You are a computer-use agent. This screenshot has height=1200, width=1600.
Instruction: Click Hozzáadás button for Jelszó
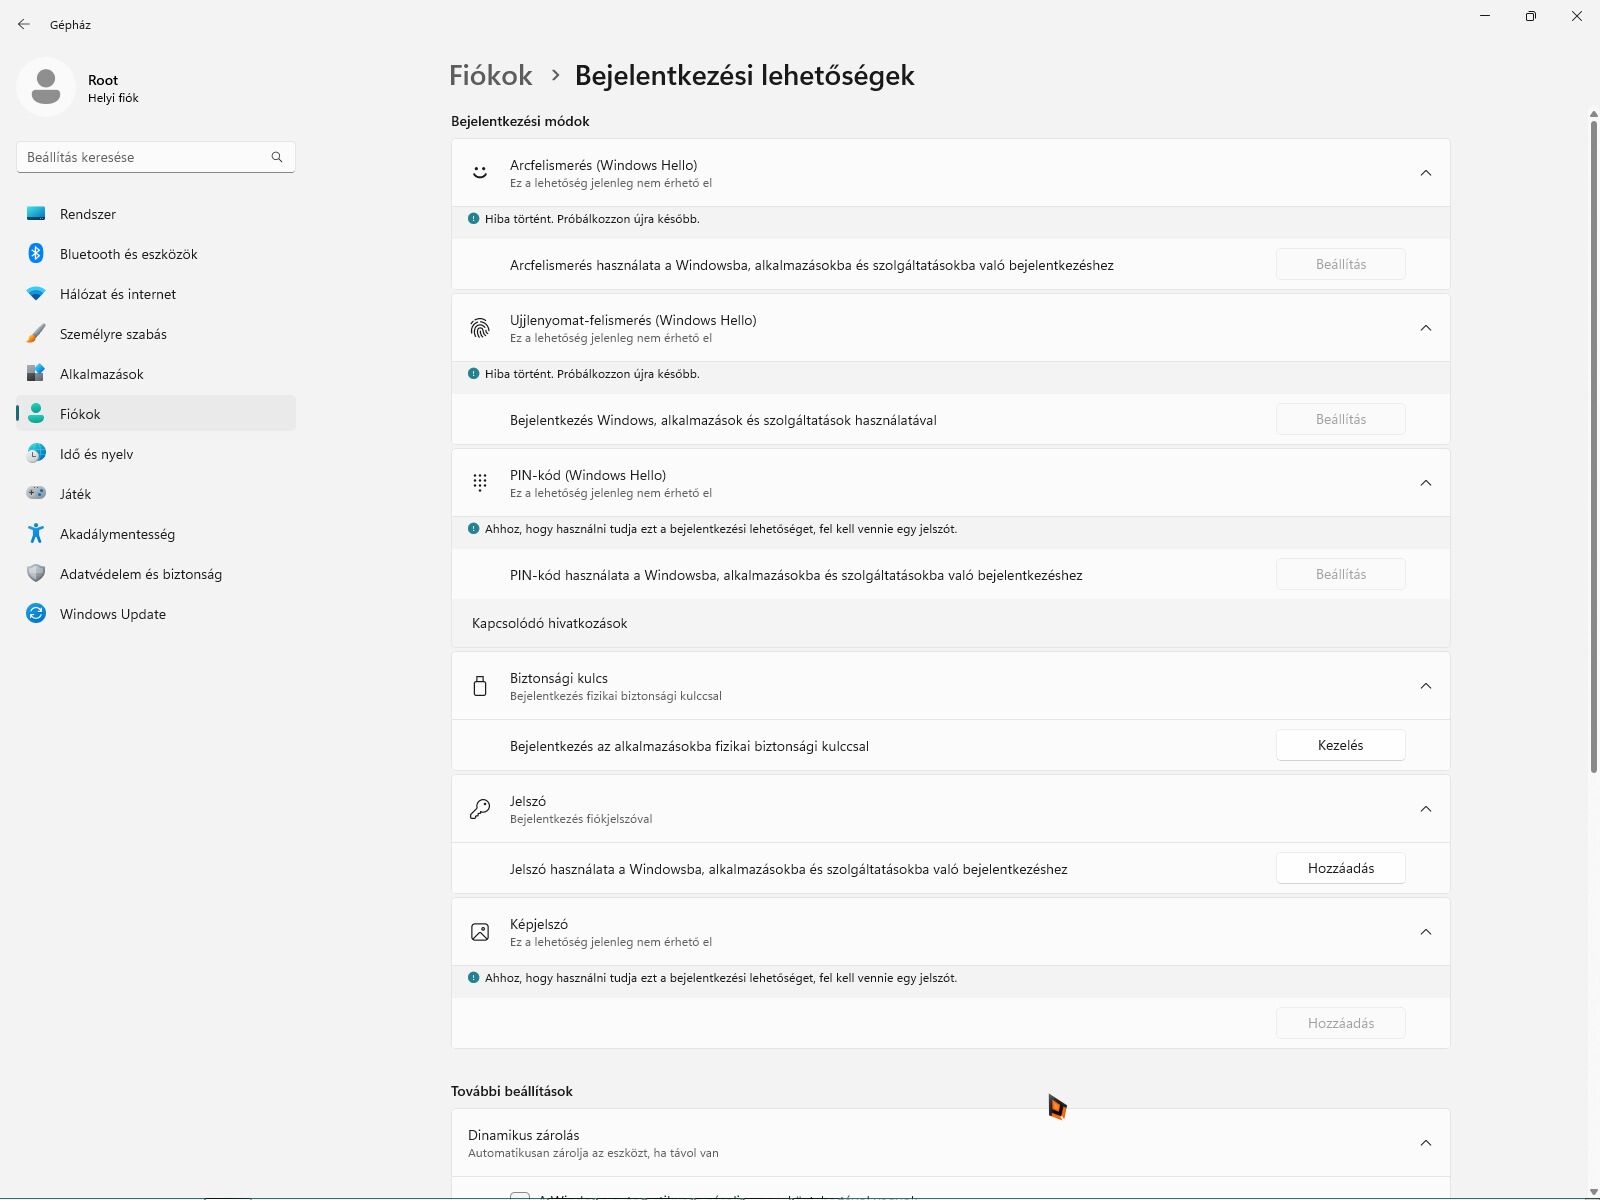tap(1340, 868)
